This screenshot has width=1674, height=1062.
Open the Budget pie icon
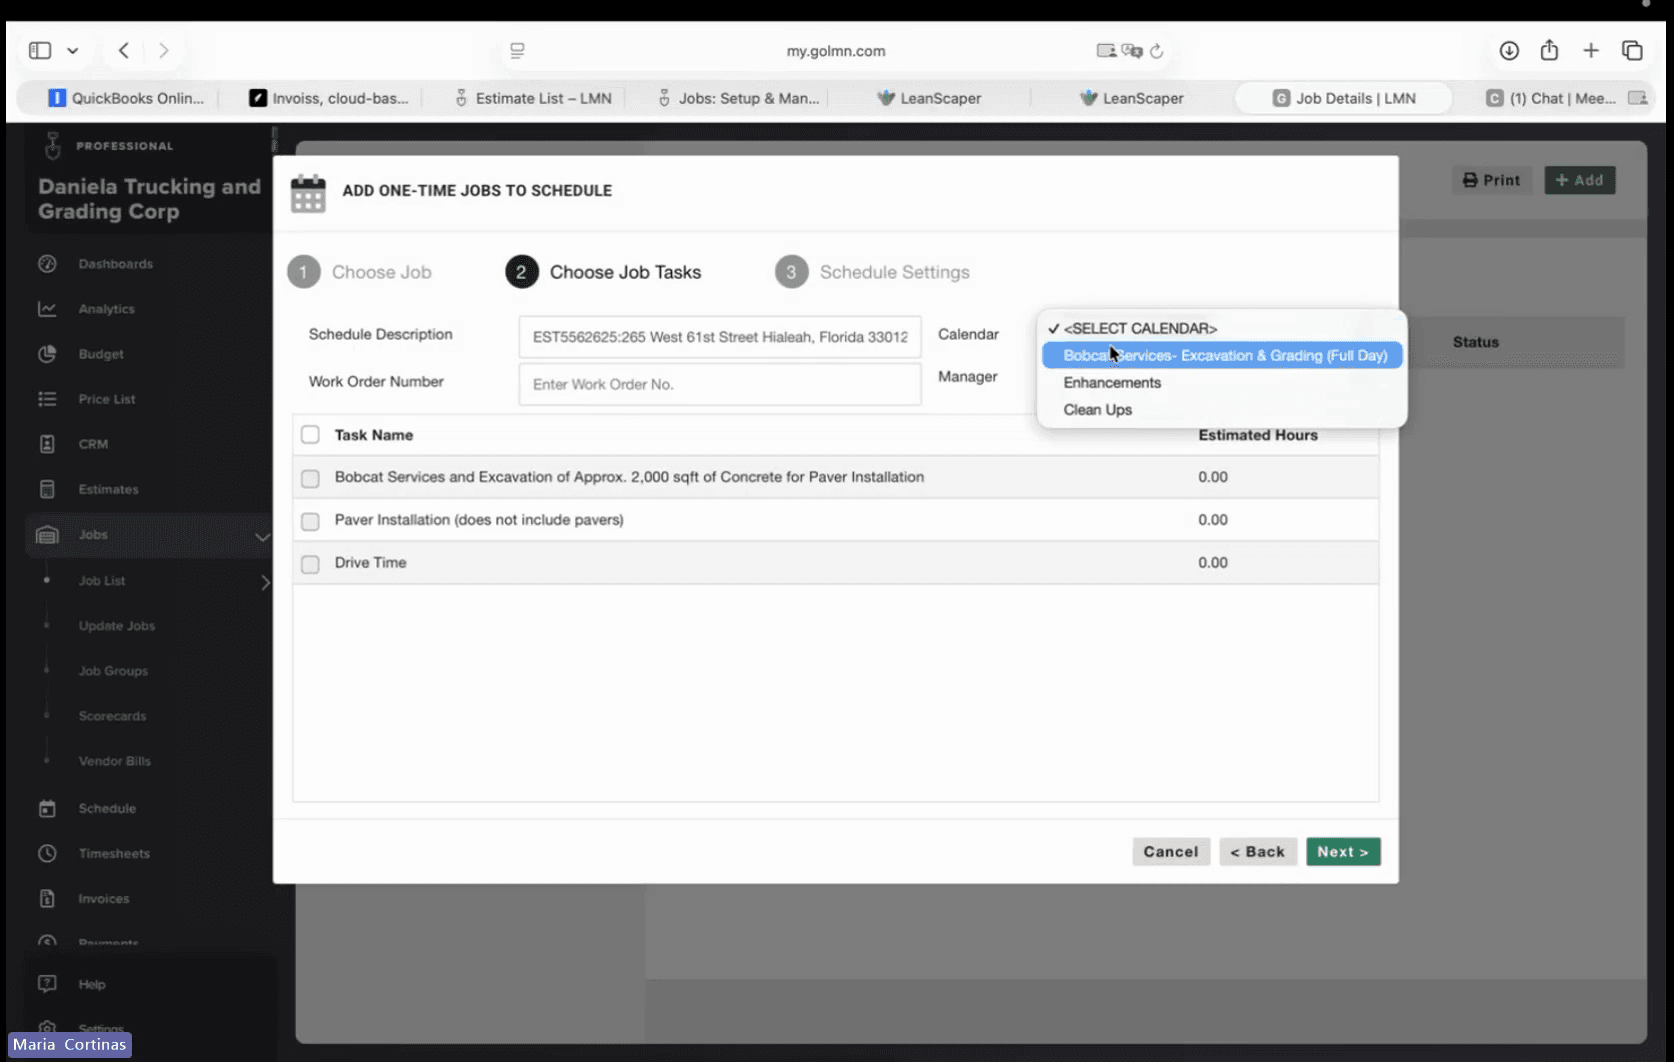click(x=47, y=354)
